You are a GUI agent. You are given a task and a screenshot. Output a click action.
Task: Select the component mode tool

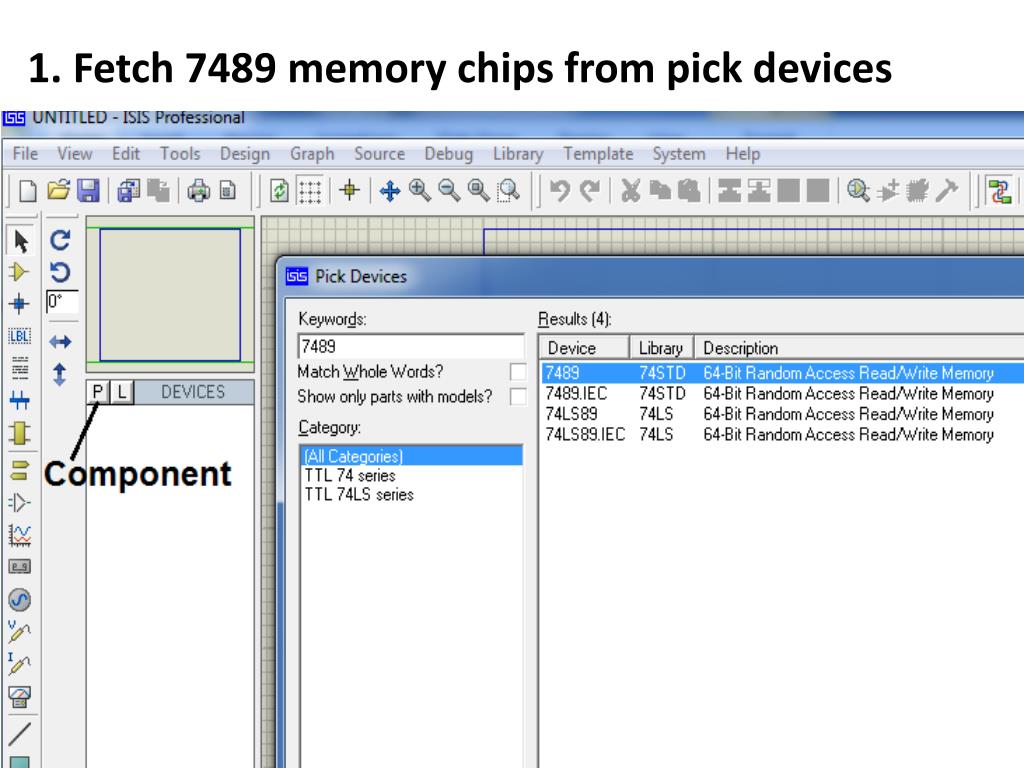(19, 272)
